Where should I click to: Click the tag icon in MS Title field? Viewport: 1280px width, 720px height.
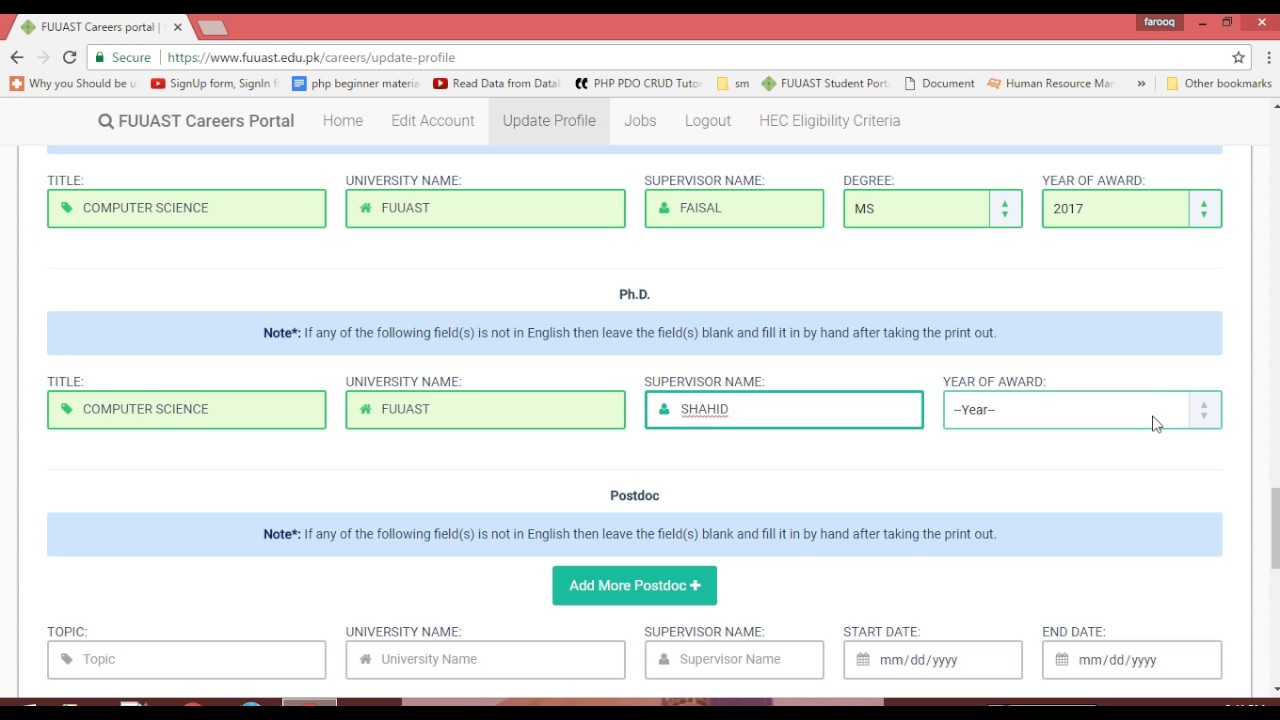(67, 208)
